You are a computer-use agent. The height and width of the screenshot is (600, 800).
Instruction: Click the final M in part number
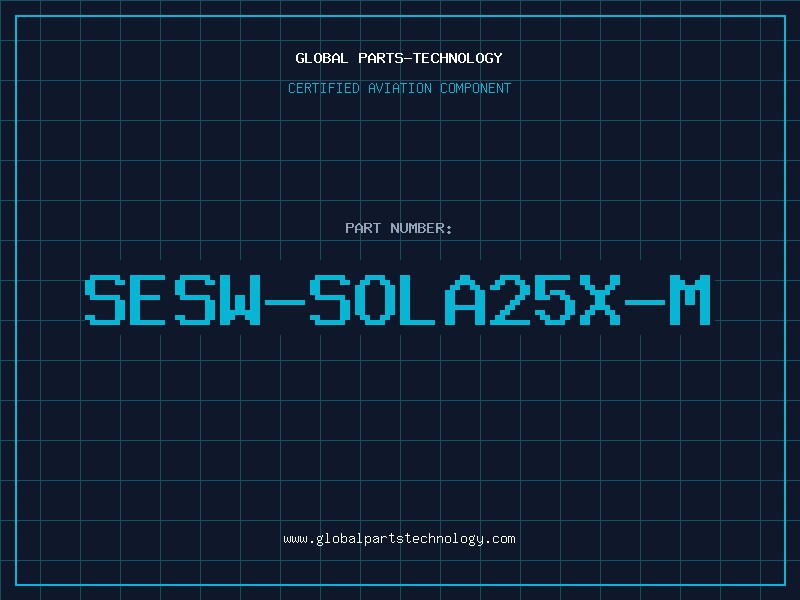pyautogui.click(x=690, y=300)
